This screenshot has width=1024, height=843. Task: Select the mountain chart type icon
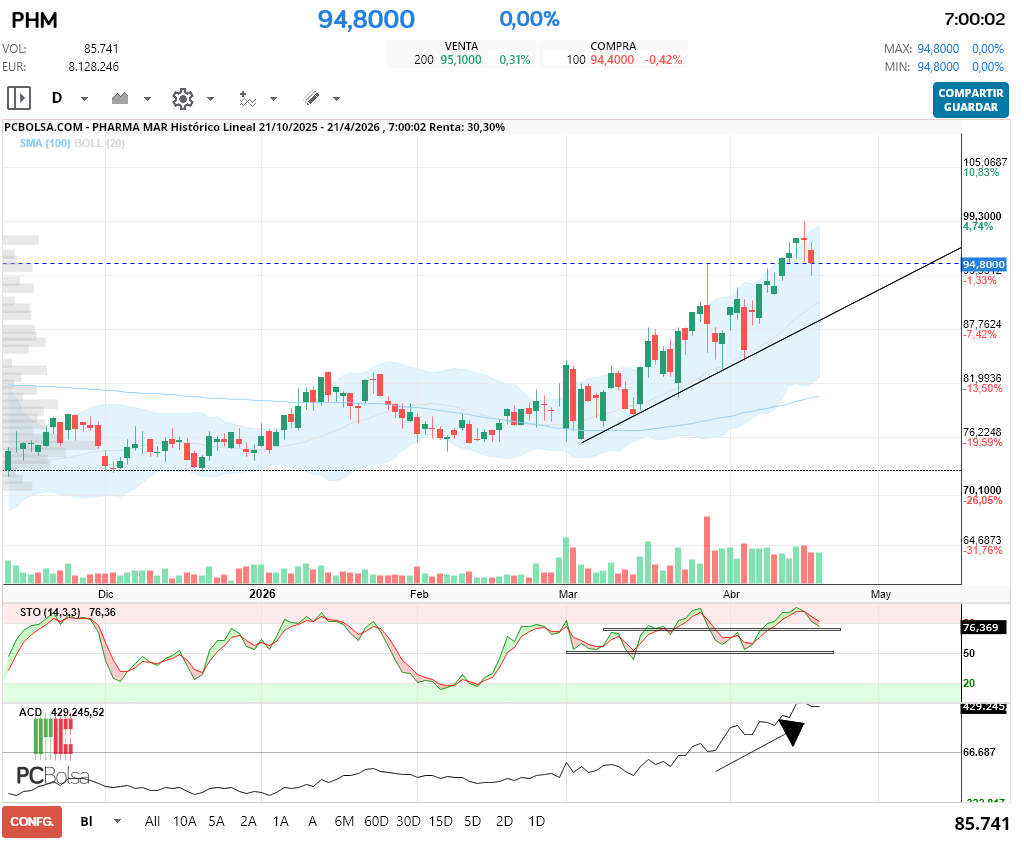[x=121, y=97]
